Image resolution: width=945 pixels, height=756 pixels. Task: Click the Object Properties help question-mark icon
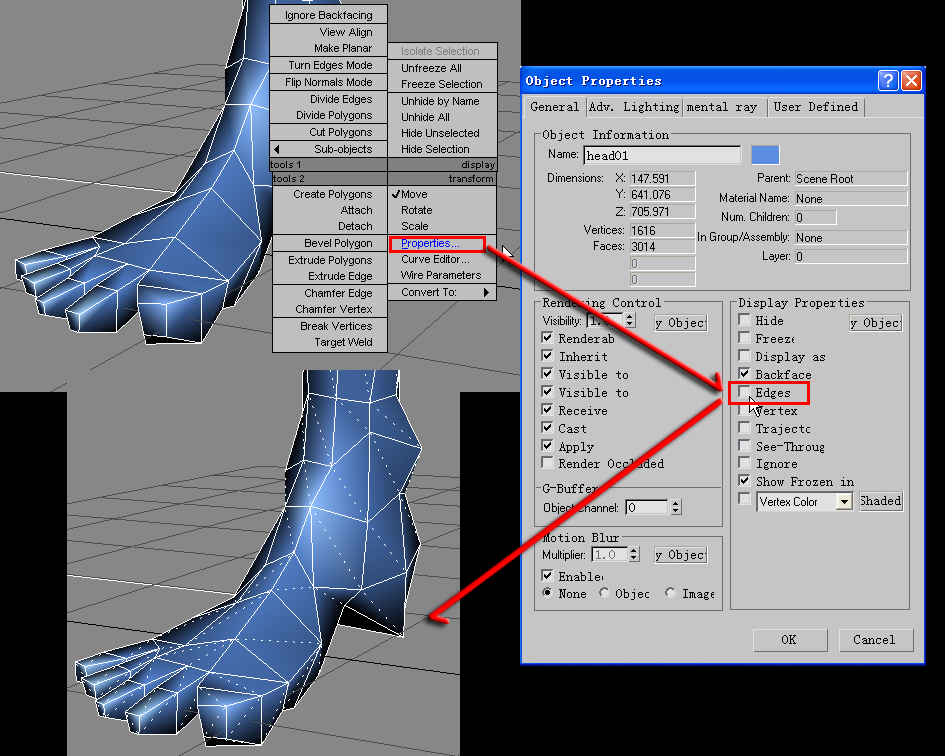(x=888, y=81)
